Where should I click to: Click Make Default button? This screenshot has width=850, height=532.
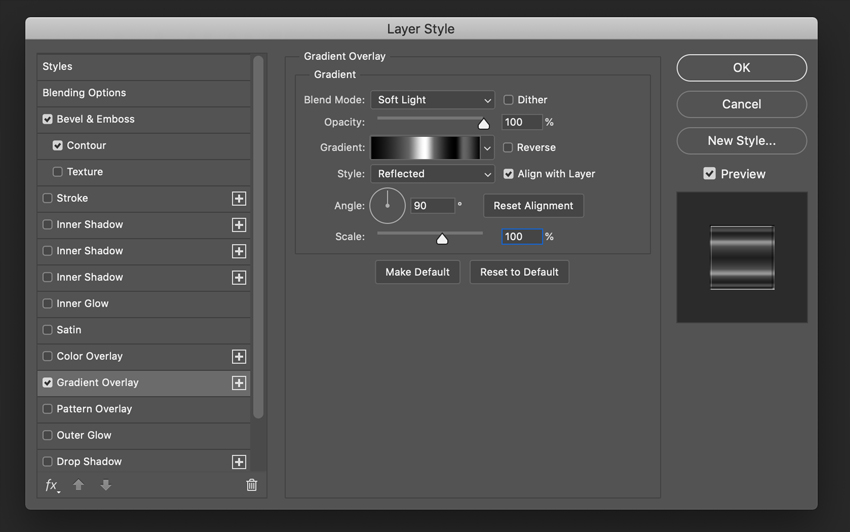[417, 272]
